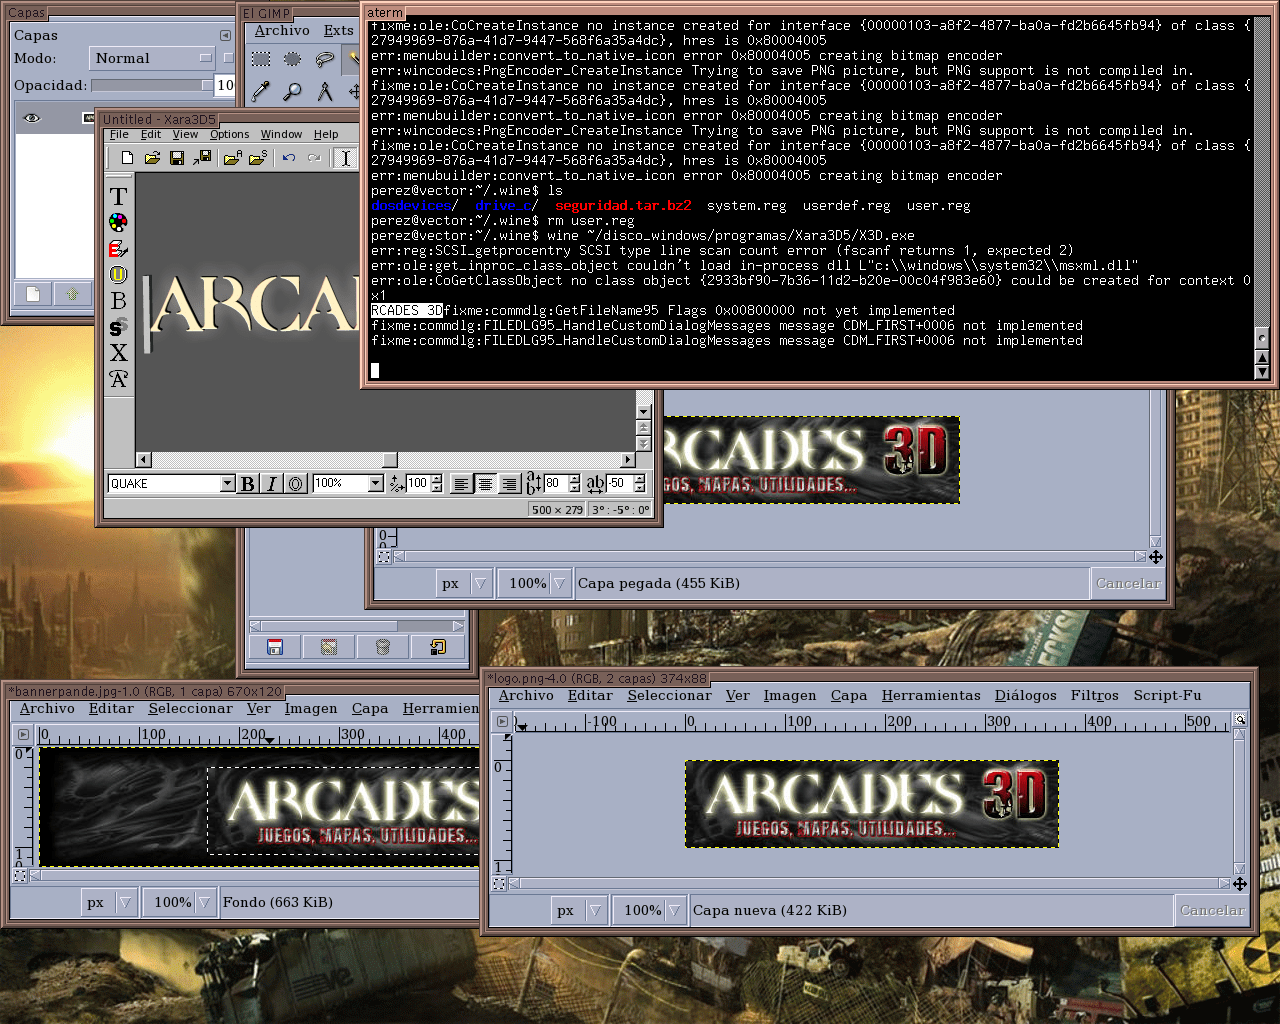Click the save options icon at GIMP toolbox bottom
This screenshot has width=1280, height=1024.
pyautogui.click(x=275, y=647)
